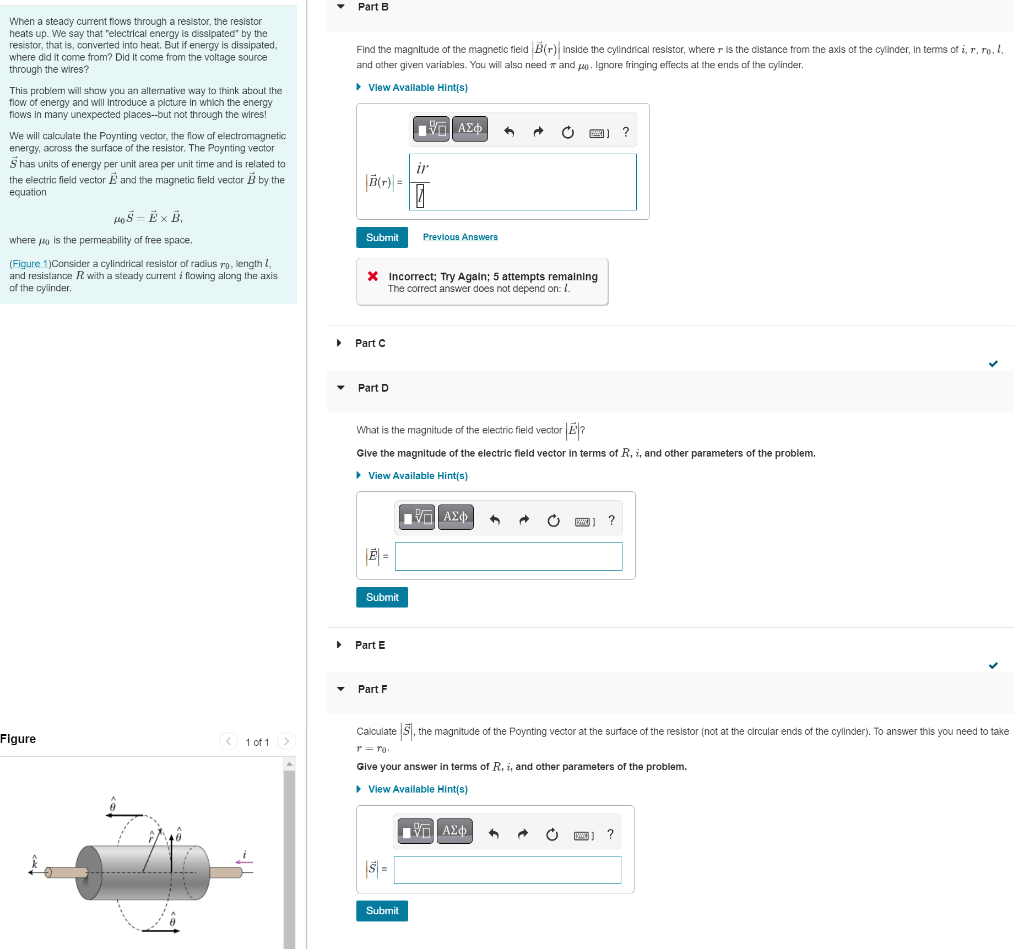This screenshot has height=949, width=1024.
Task: Show keyboard shortcuts in Part B toolbar
Action: pos(599,133)
